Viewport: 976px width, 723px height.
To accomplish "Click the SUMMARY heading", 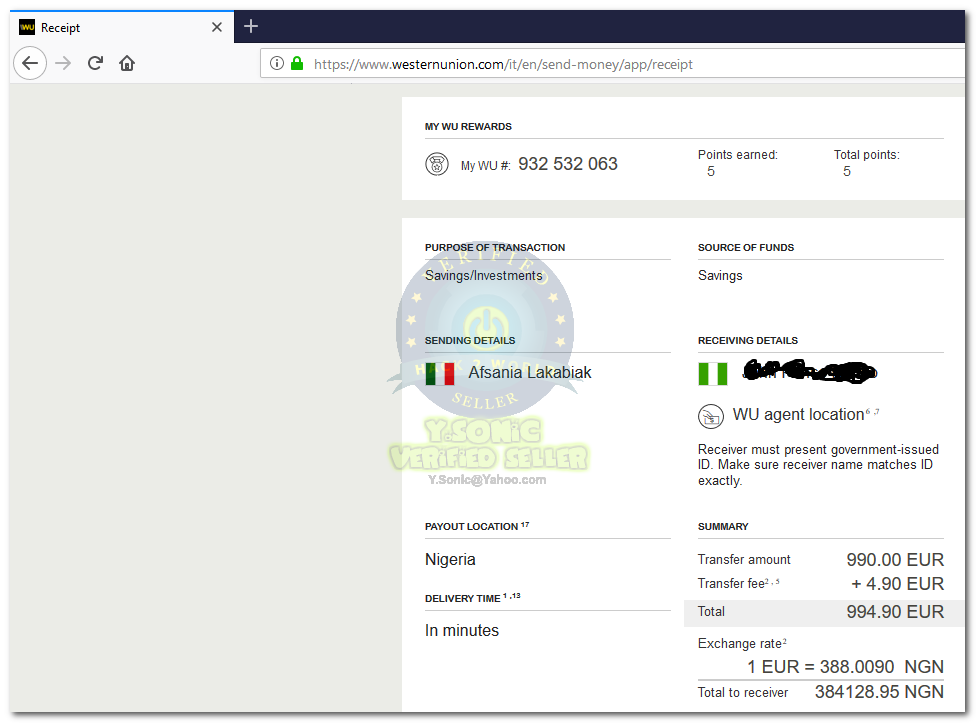I will tap(723, 526).
